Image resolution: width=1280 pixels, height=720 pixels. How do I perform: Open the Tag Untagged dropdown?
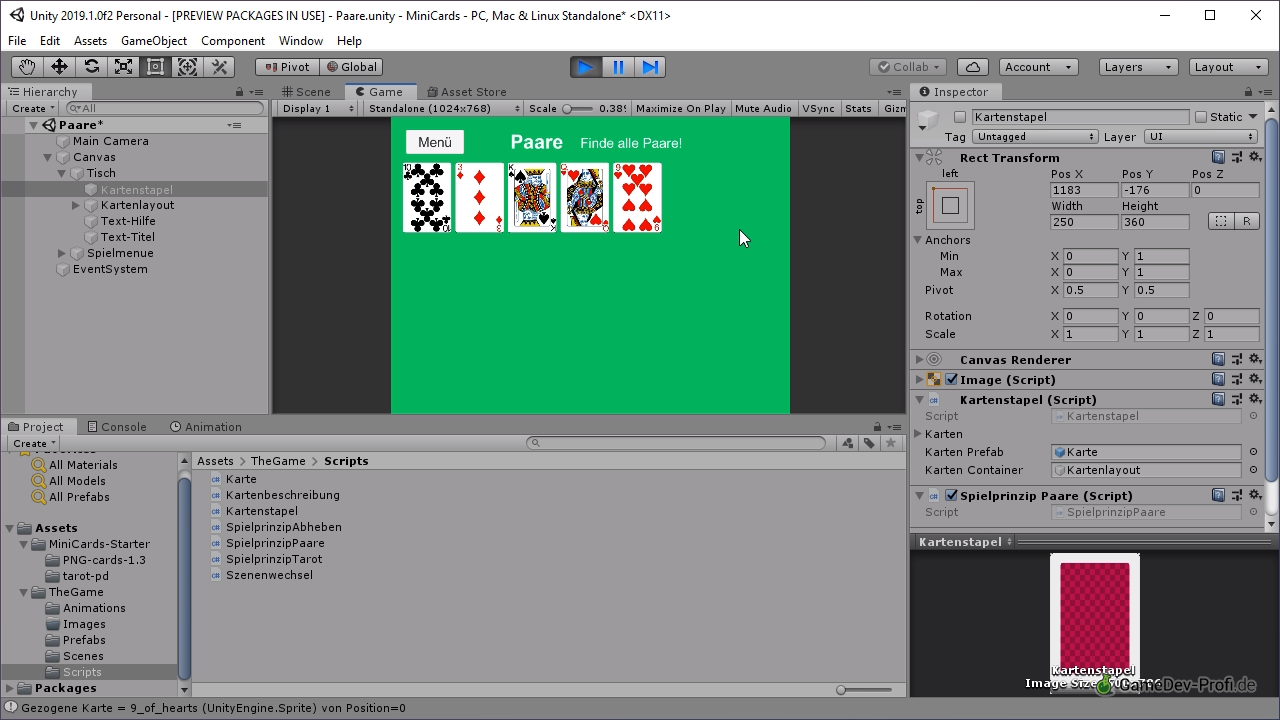coord(1035,137)
